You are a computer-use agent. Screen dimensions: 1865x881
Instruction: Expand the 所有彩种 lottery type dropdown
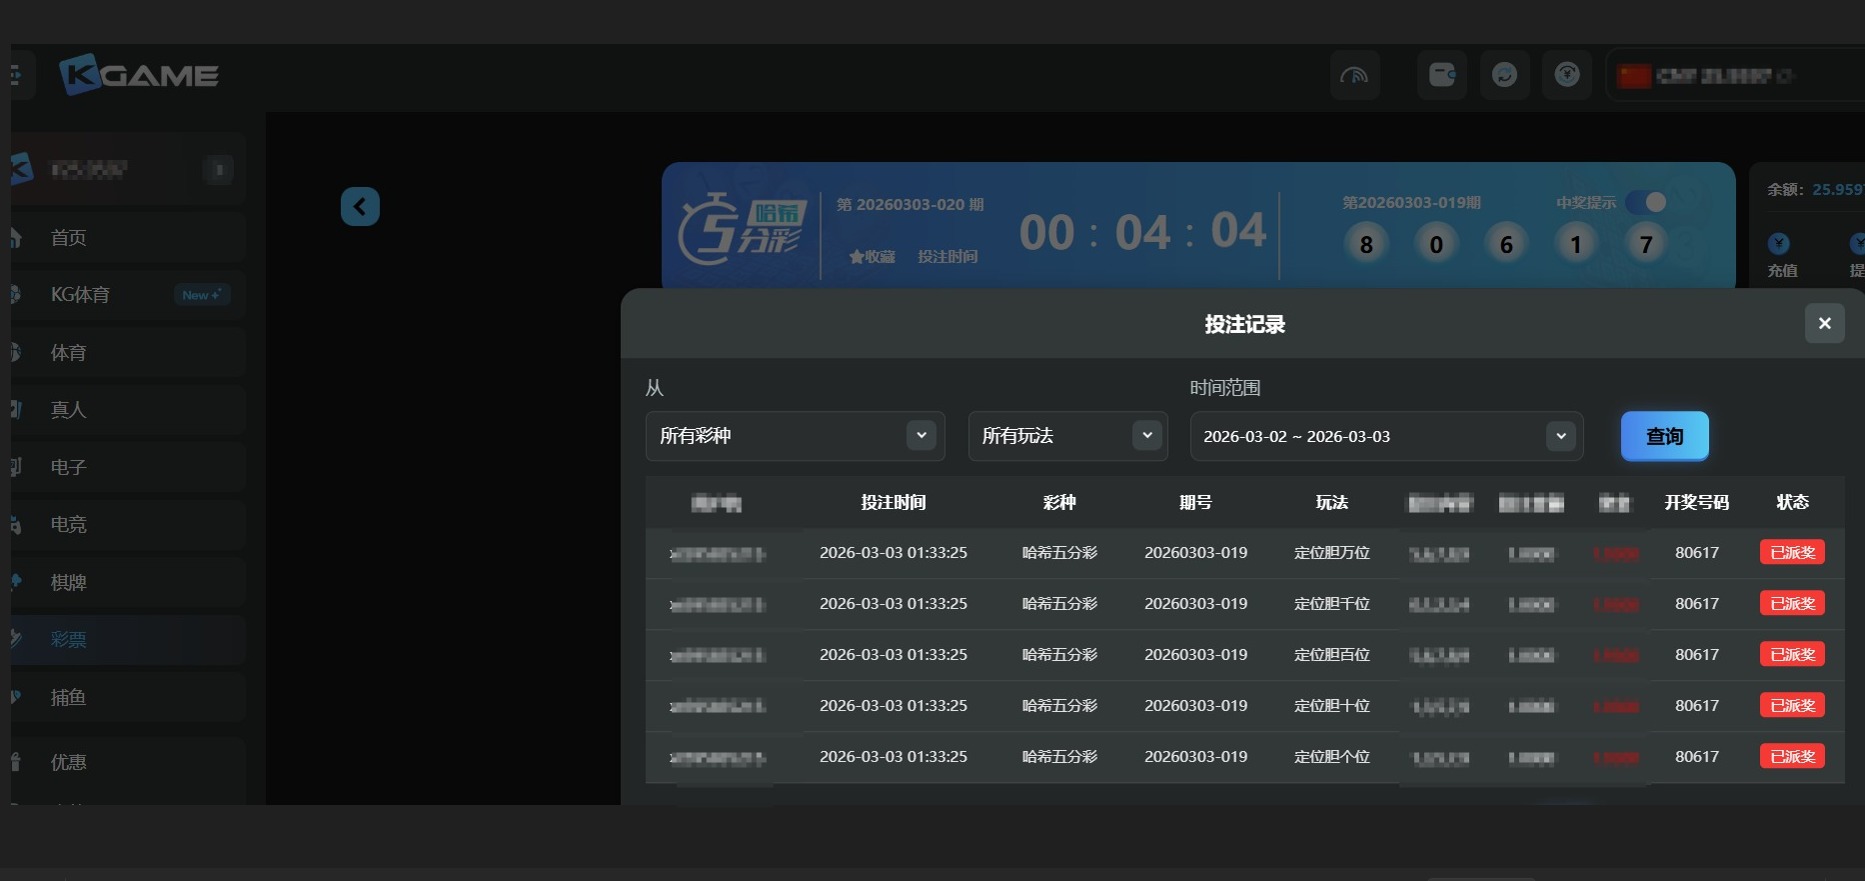coord(921,436)
